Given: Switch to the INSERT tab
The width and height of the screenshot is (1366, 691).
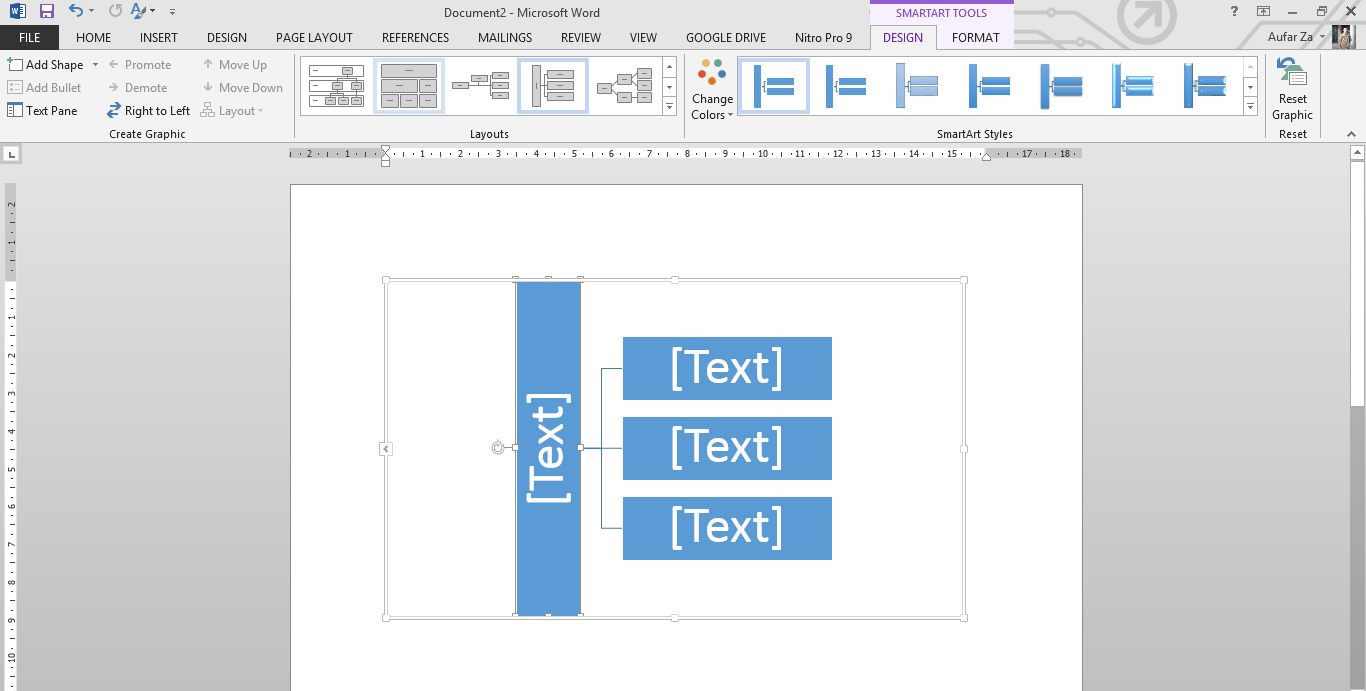Looking at the screenshot, I should pyautogui.click(x=159, y=38).
